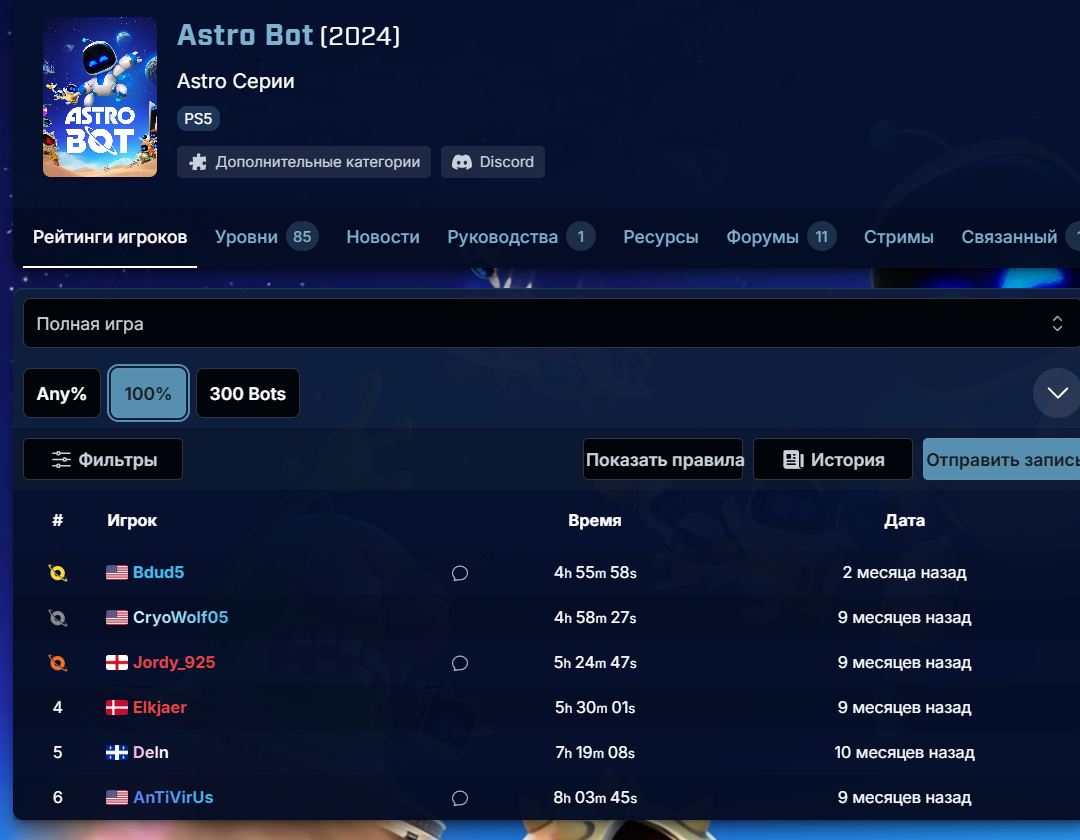Open the Astro Bot game title link
The image size is (1080, 840).
click(245, 35)
